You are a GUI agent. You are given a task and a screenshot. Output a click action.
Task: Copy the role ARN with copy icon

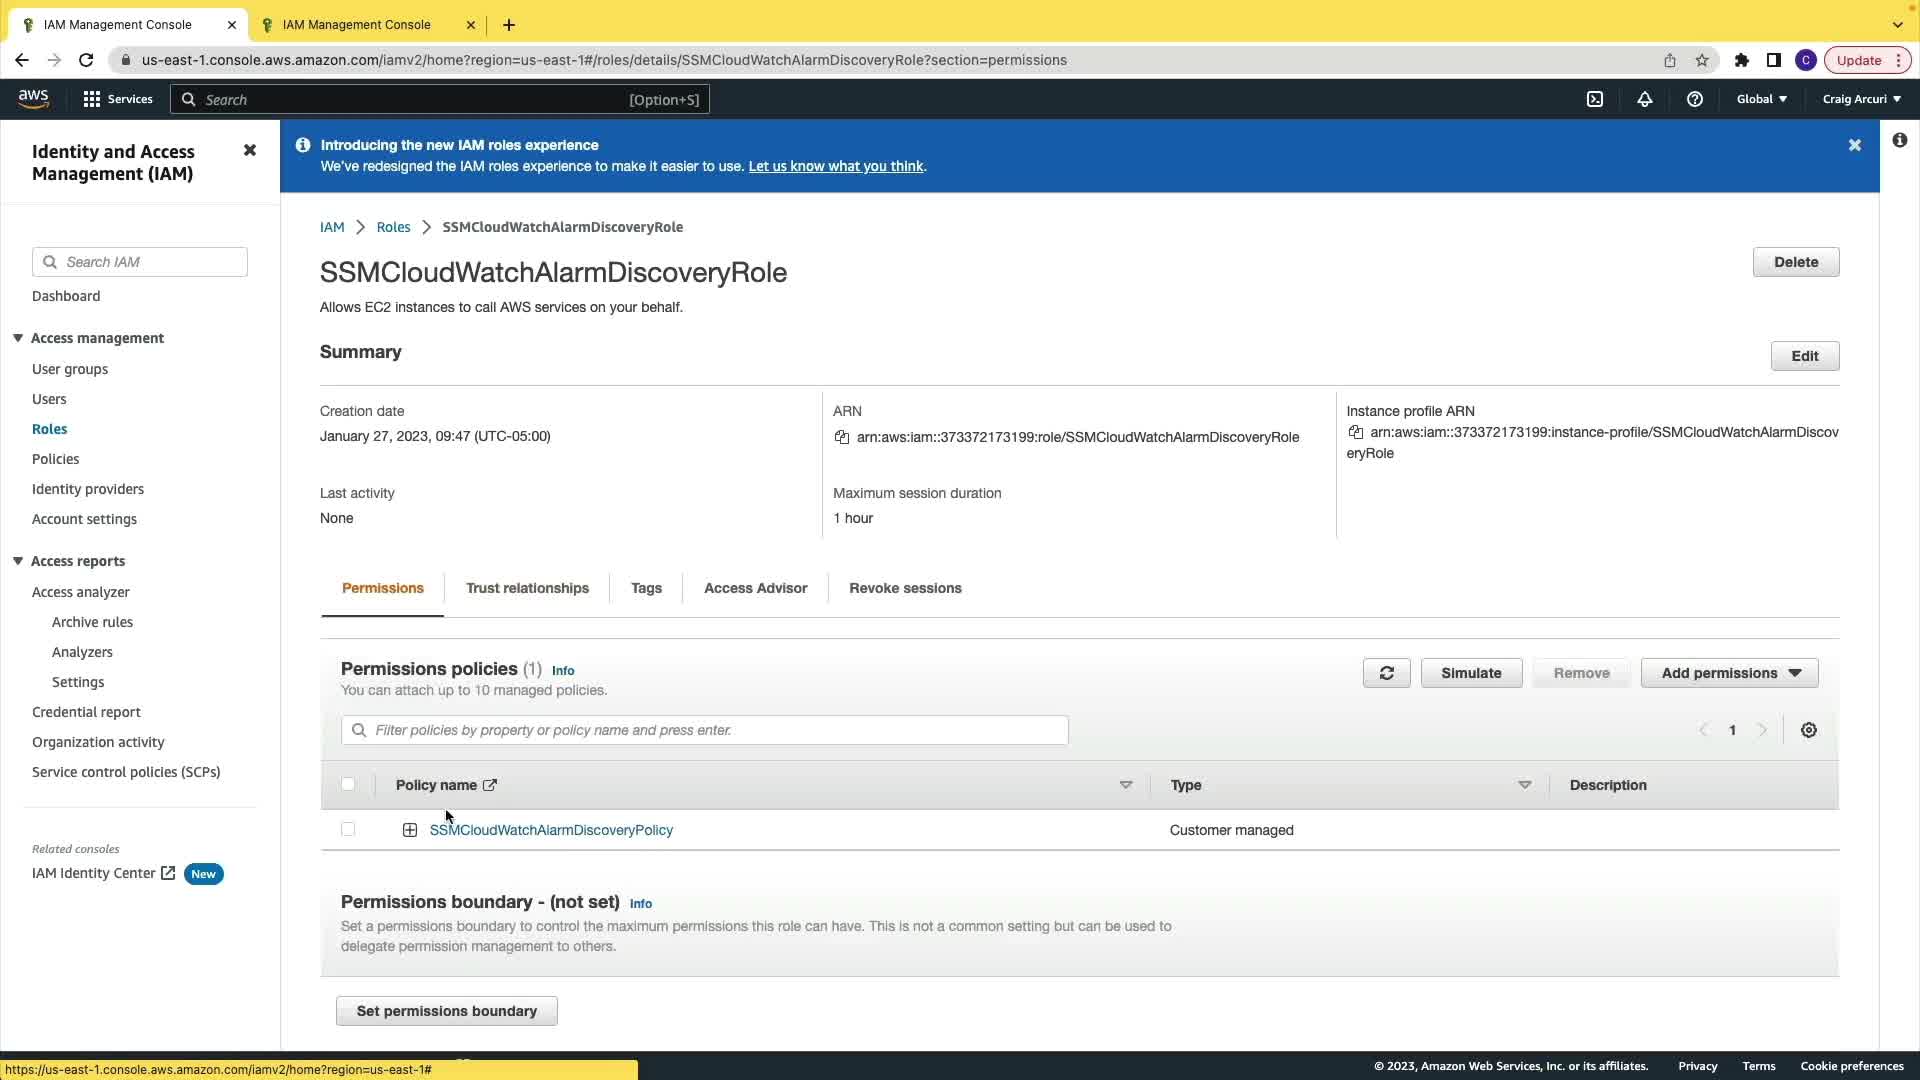coord(842,437)
